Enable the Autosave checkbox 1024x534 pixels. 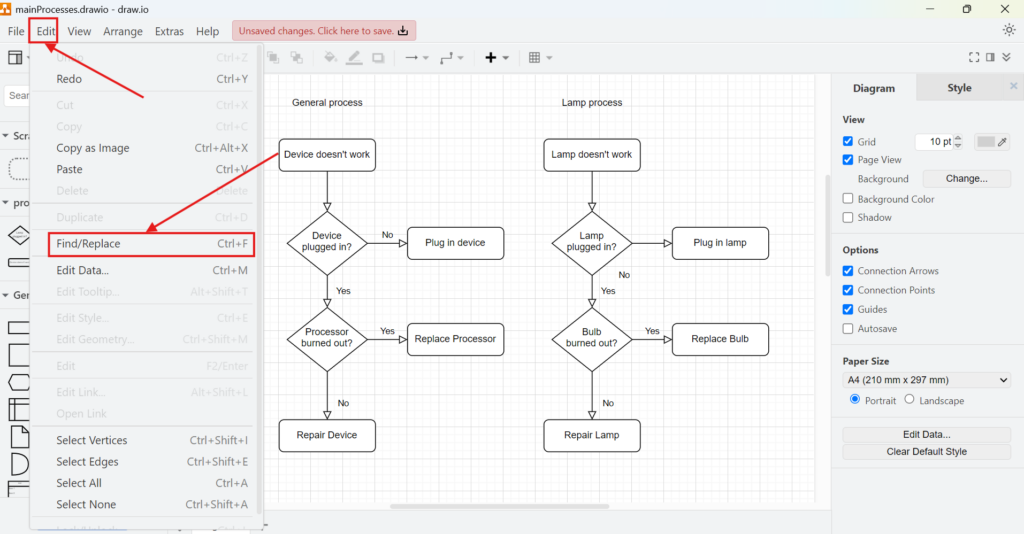(848, 328)
